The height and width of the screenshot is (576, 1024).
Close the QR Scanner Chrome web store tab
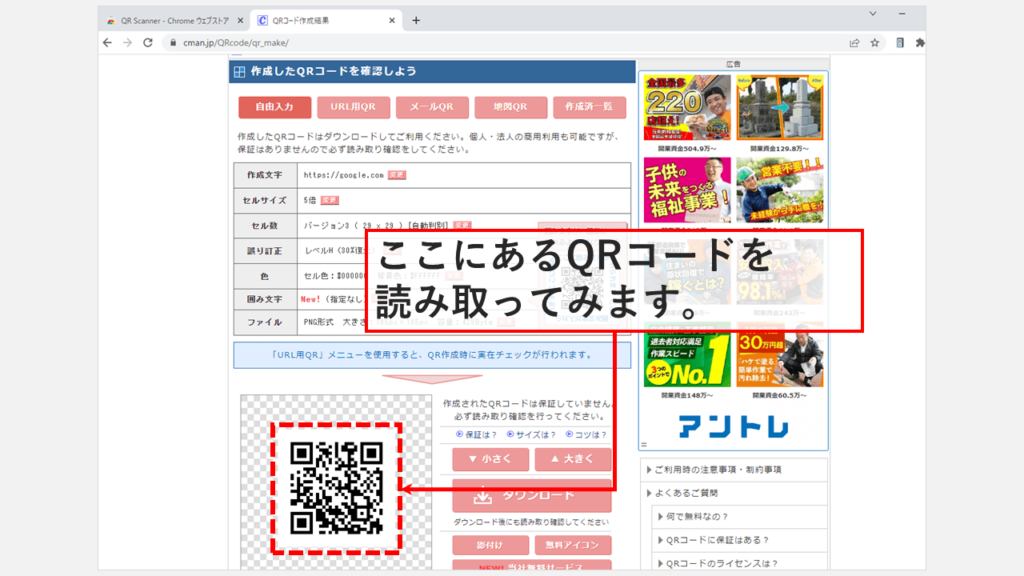point(241,20)
